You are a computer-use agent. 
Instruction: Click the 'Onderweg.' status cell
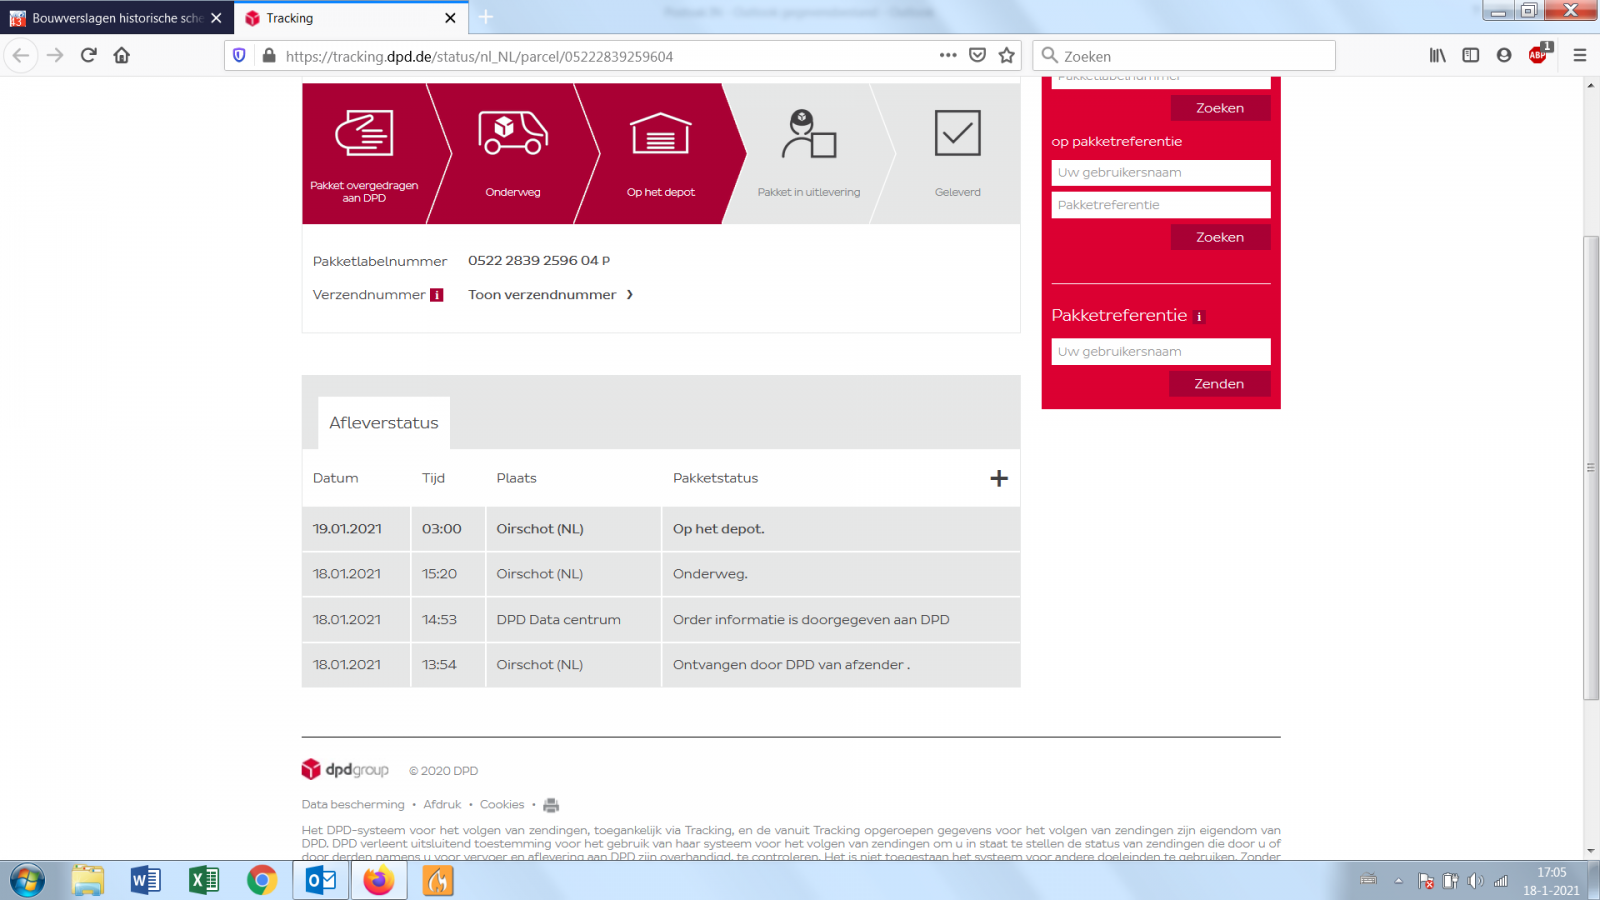click(841, 574)
